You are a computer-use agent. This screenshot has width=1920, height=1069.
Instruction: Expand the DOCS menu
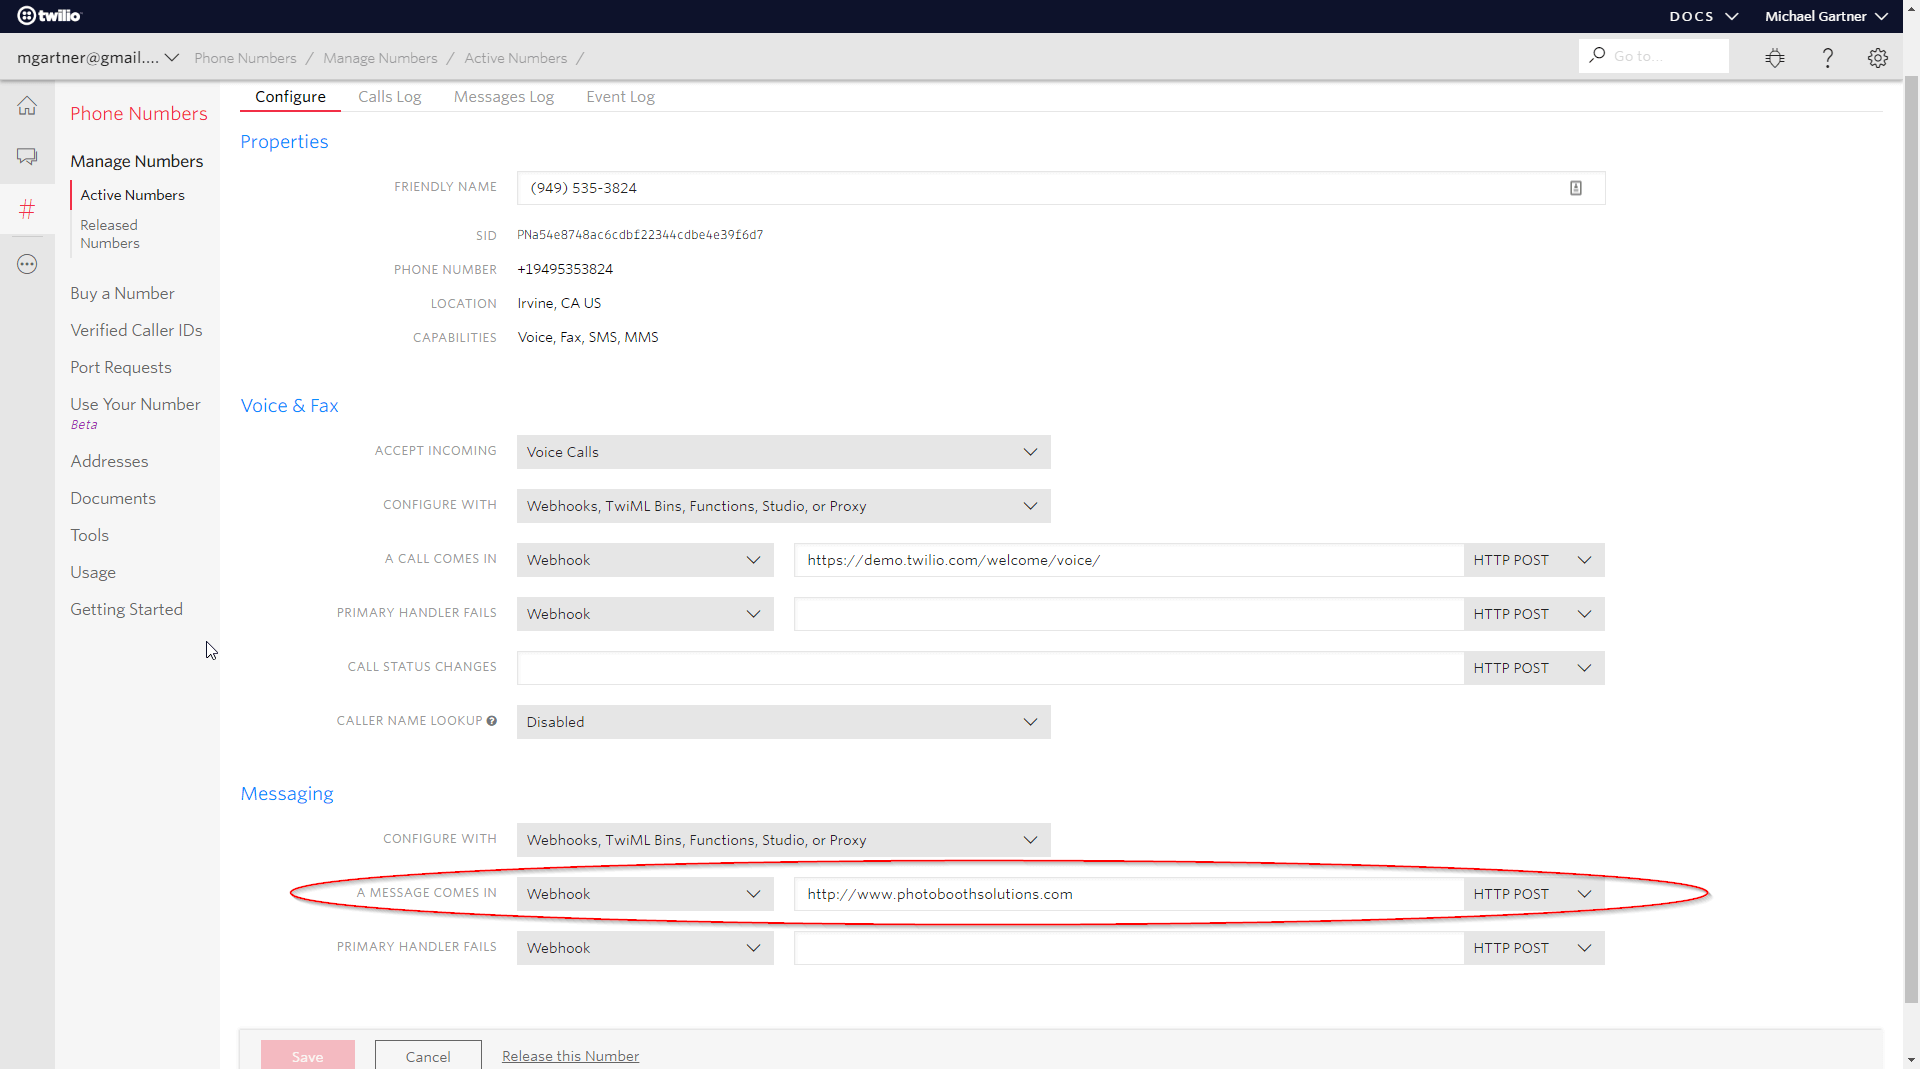click(x=1703, y=16)
